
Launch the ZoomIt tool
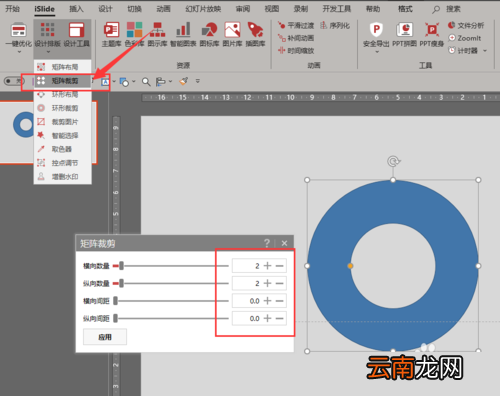pos(465,38)
